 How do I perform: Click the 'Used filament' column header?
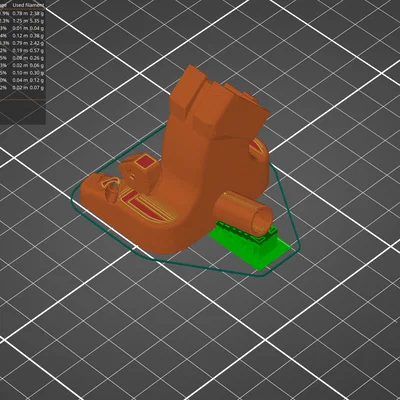pyautogui.click(x=29, y=5)
